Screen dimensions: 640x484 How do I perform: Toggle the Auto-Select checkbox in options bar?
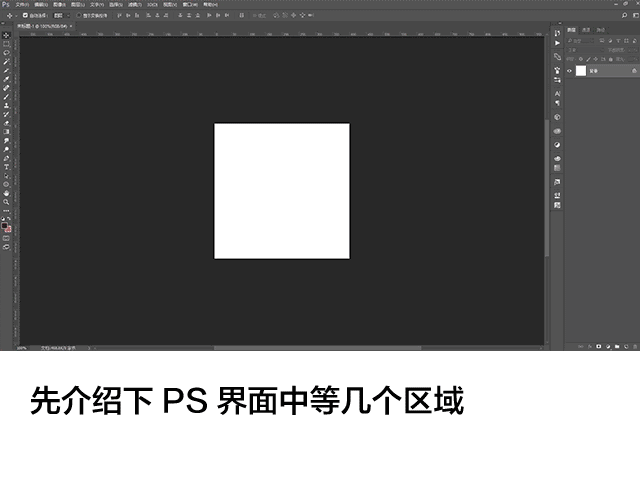coord(25,17)
